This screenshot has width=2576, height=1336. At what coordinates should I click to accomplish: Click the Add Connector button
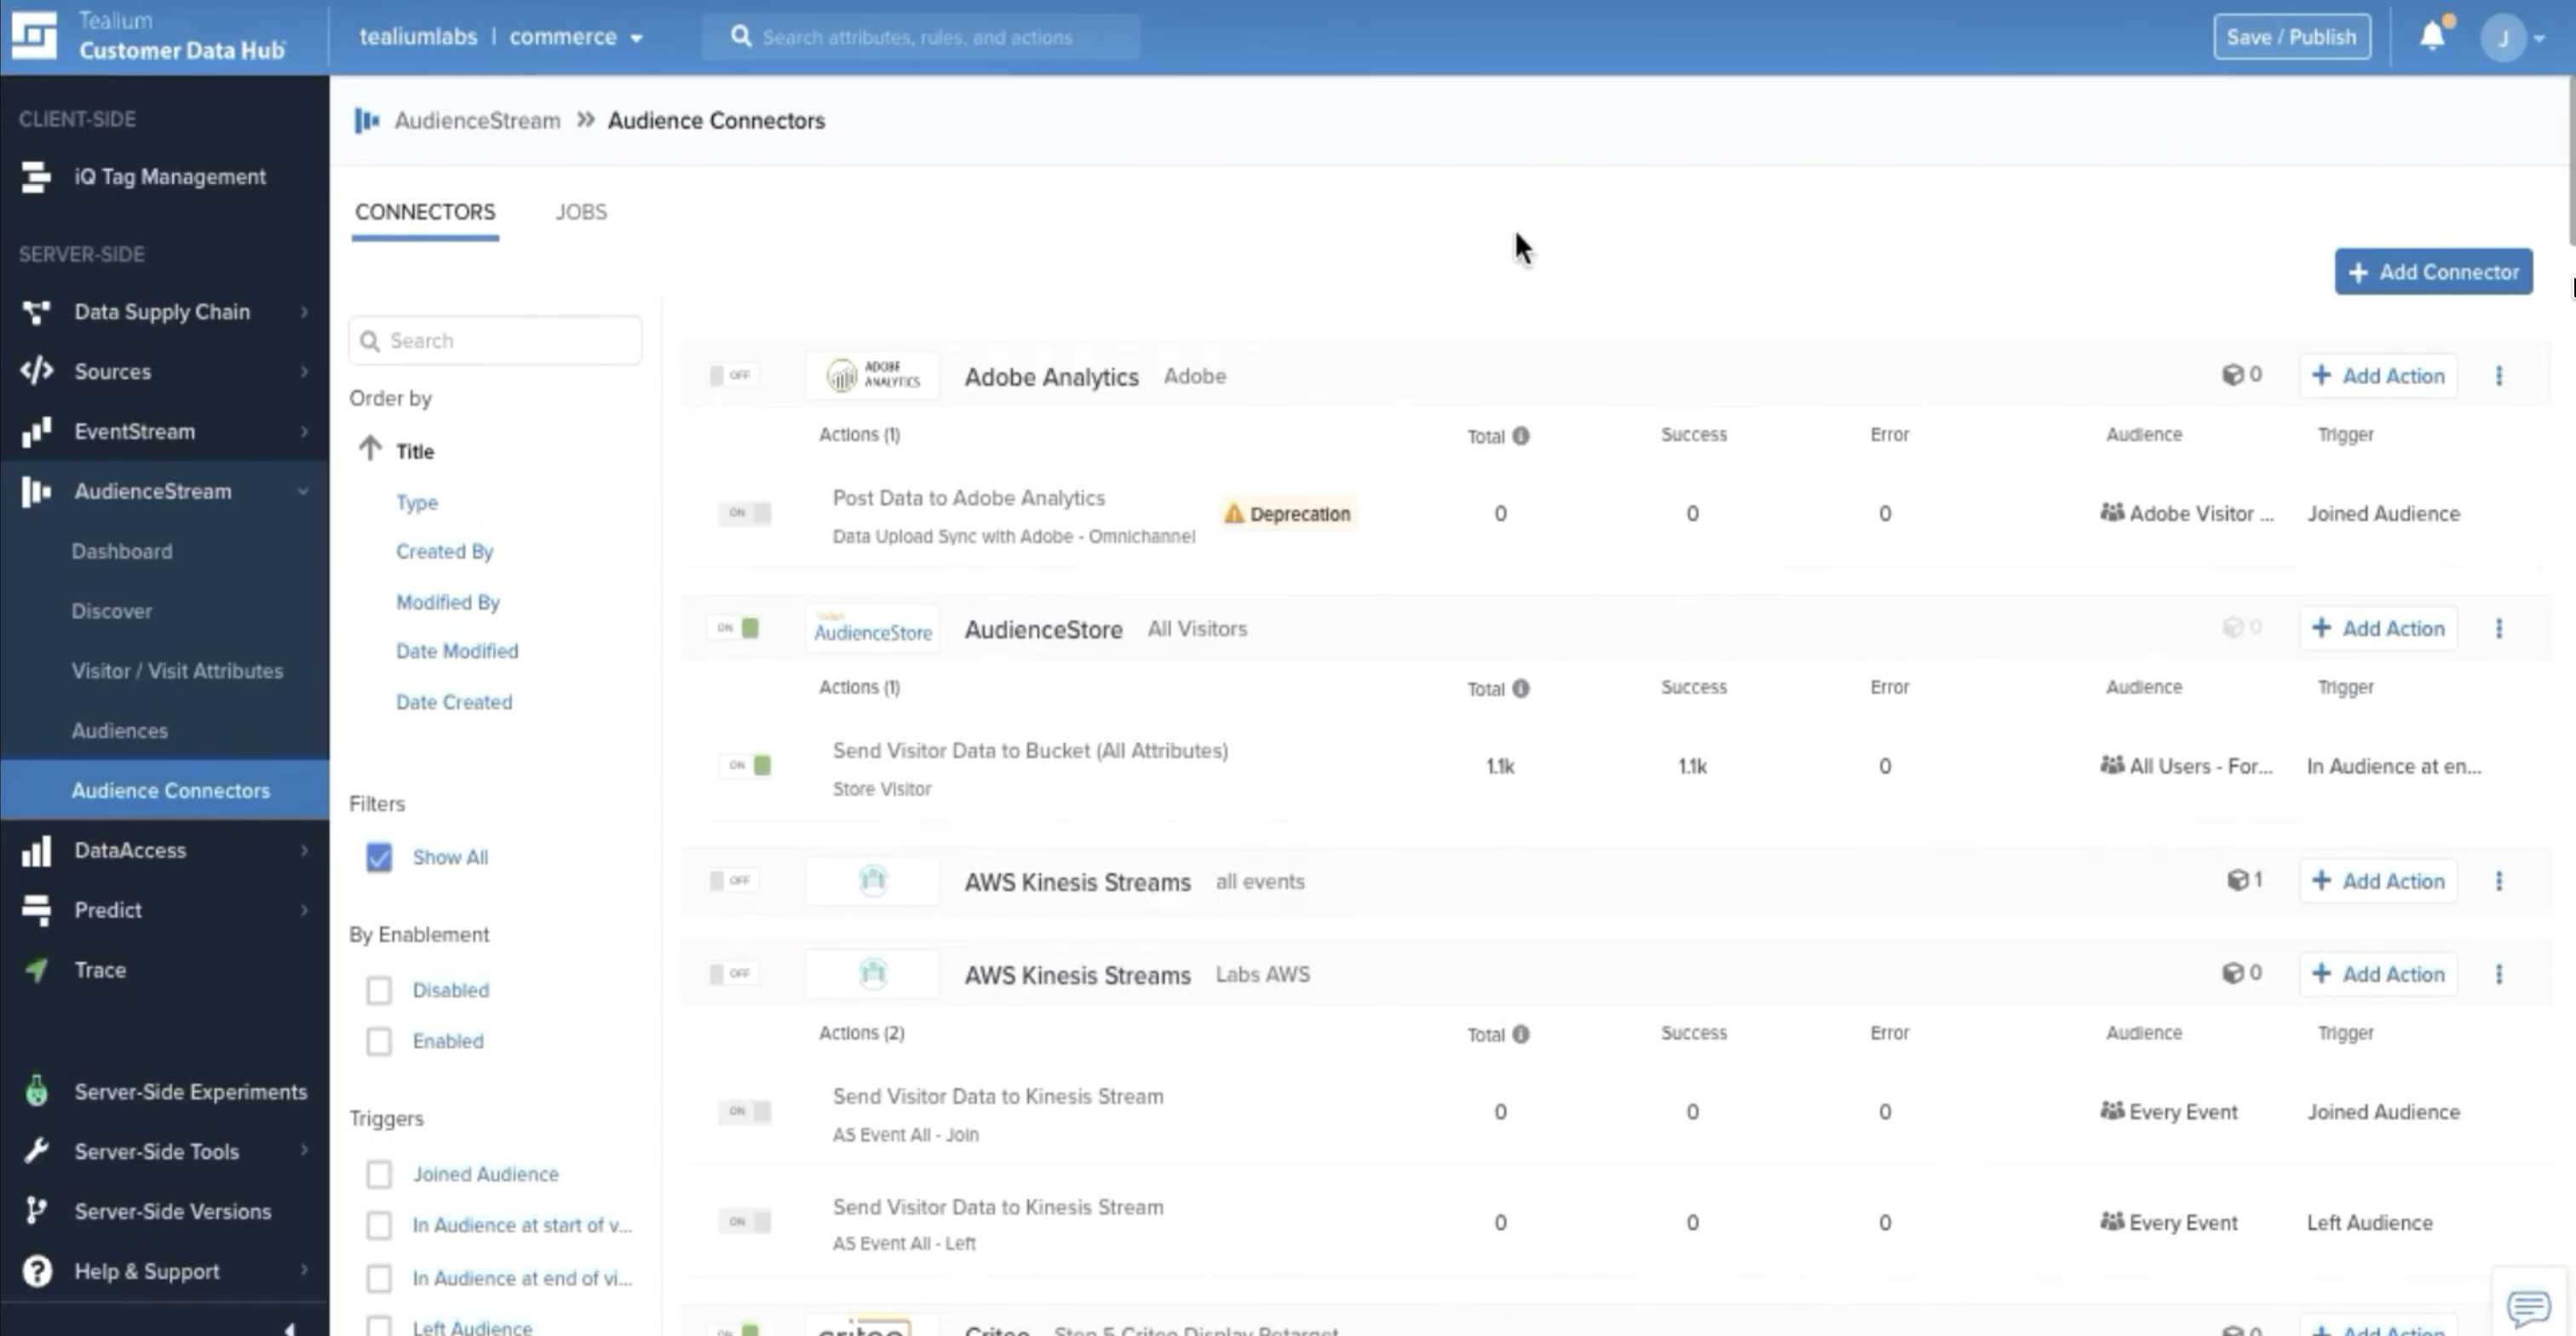2433,272
